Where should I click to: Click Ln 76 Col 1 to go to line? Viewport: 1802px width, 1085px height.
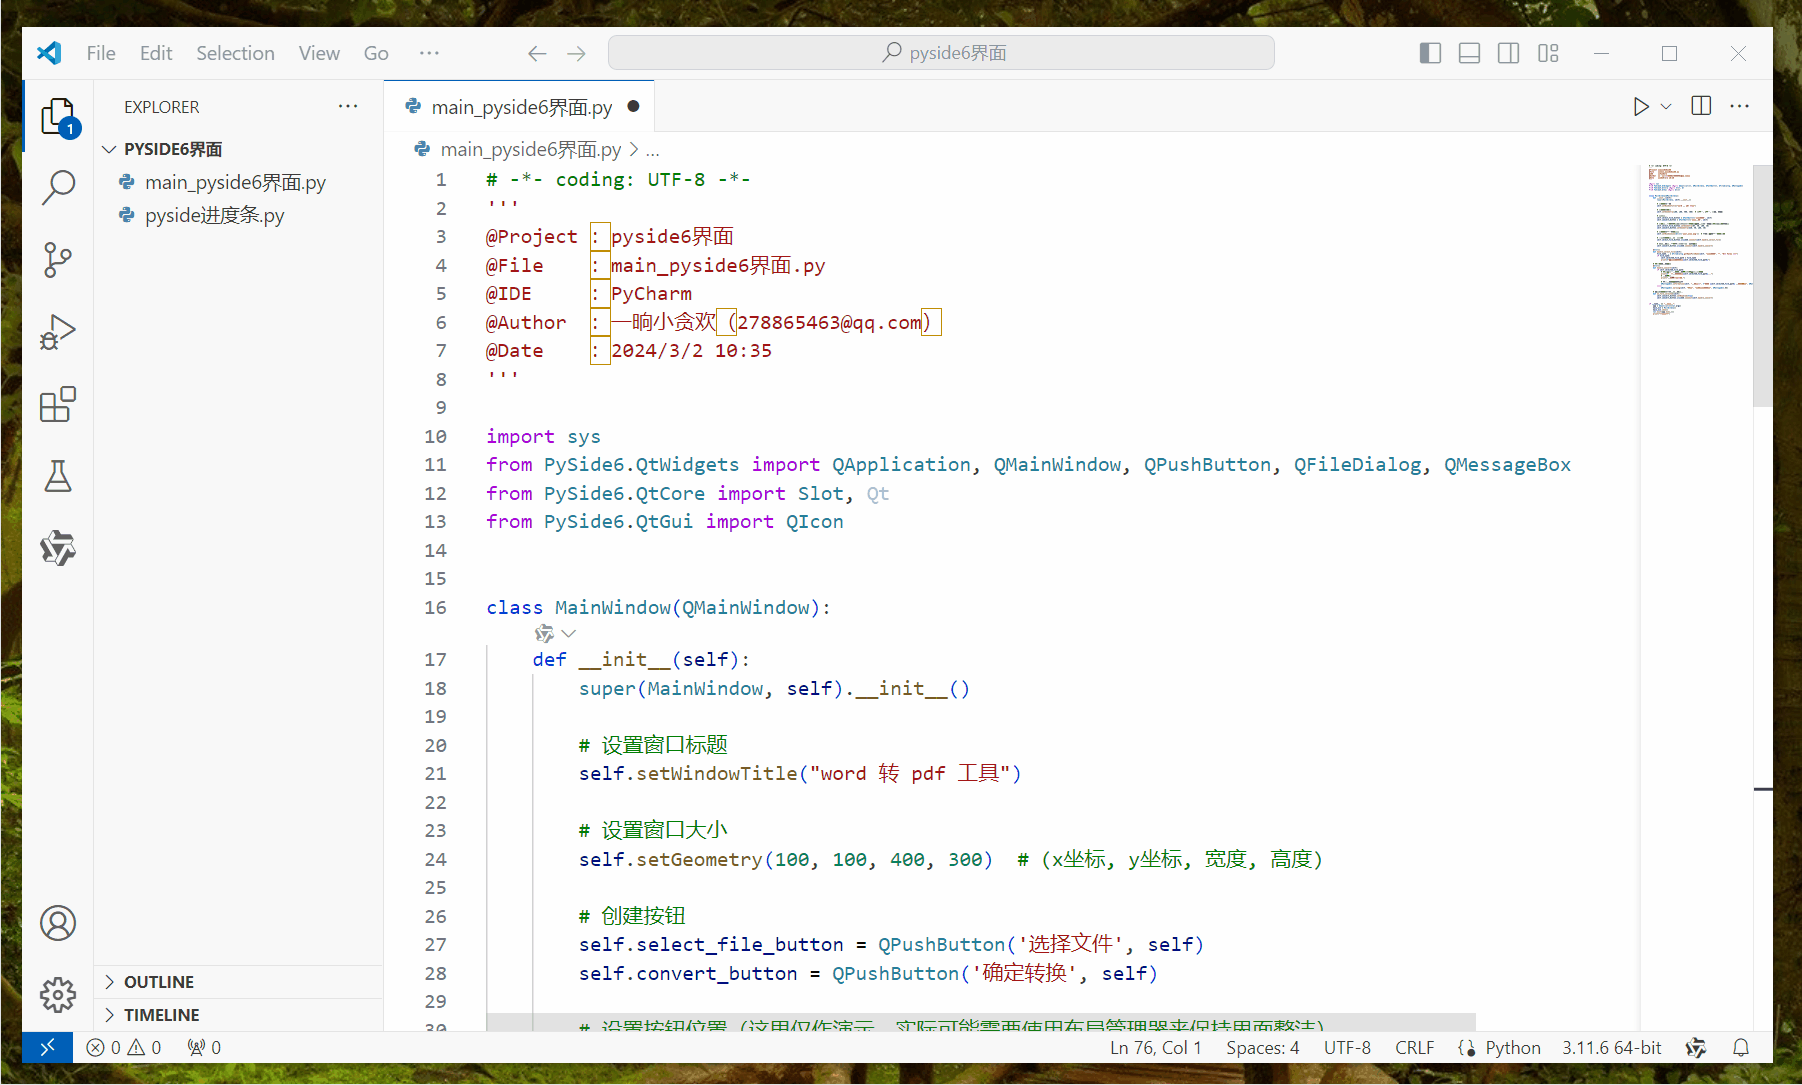[x=1155, y=1047]
